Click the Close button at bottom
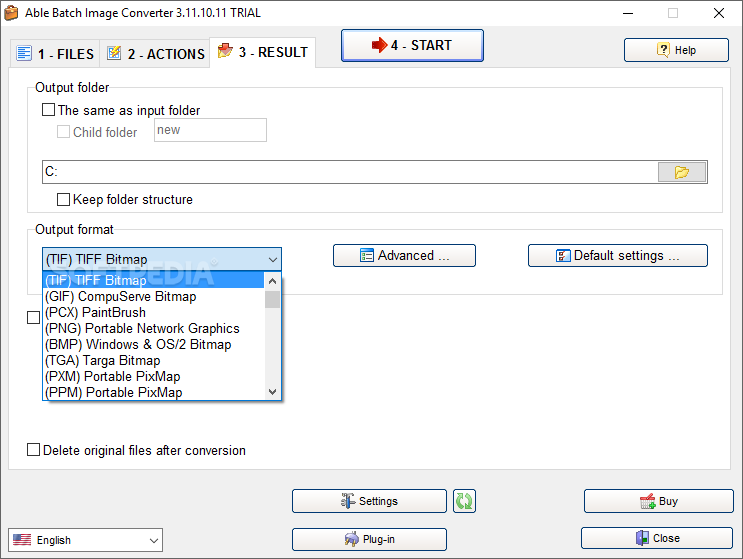This screenshot has height=559, width=743. (657, 538)
